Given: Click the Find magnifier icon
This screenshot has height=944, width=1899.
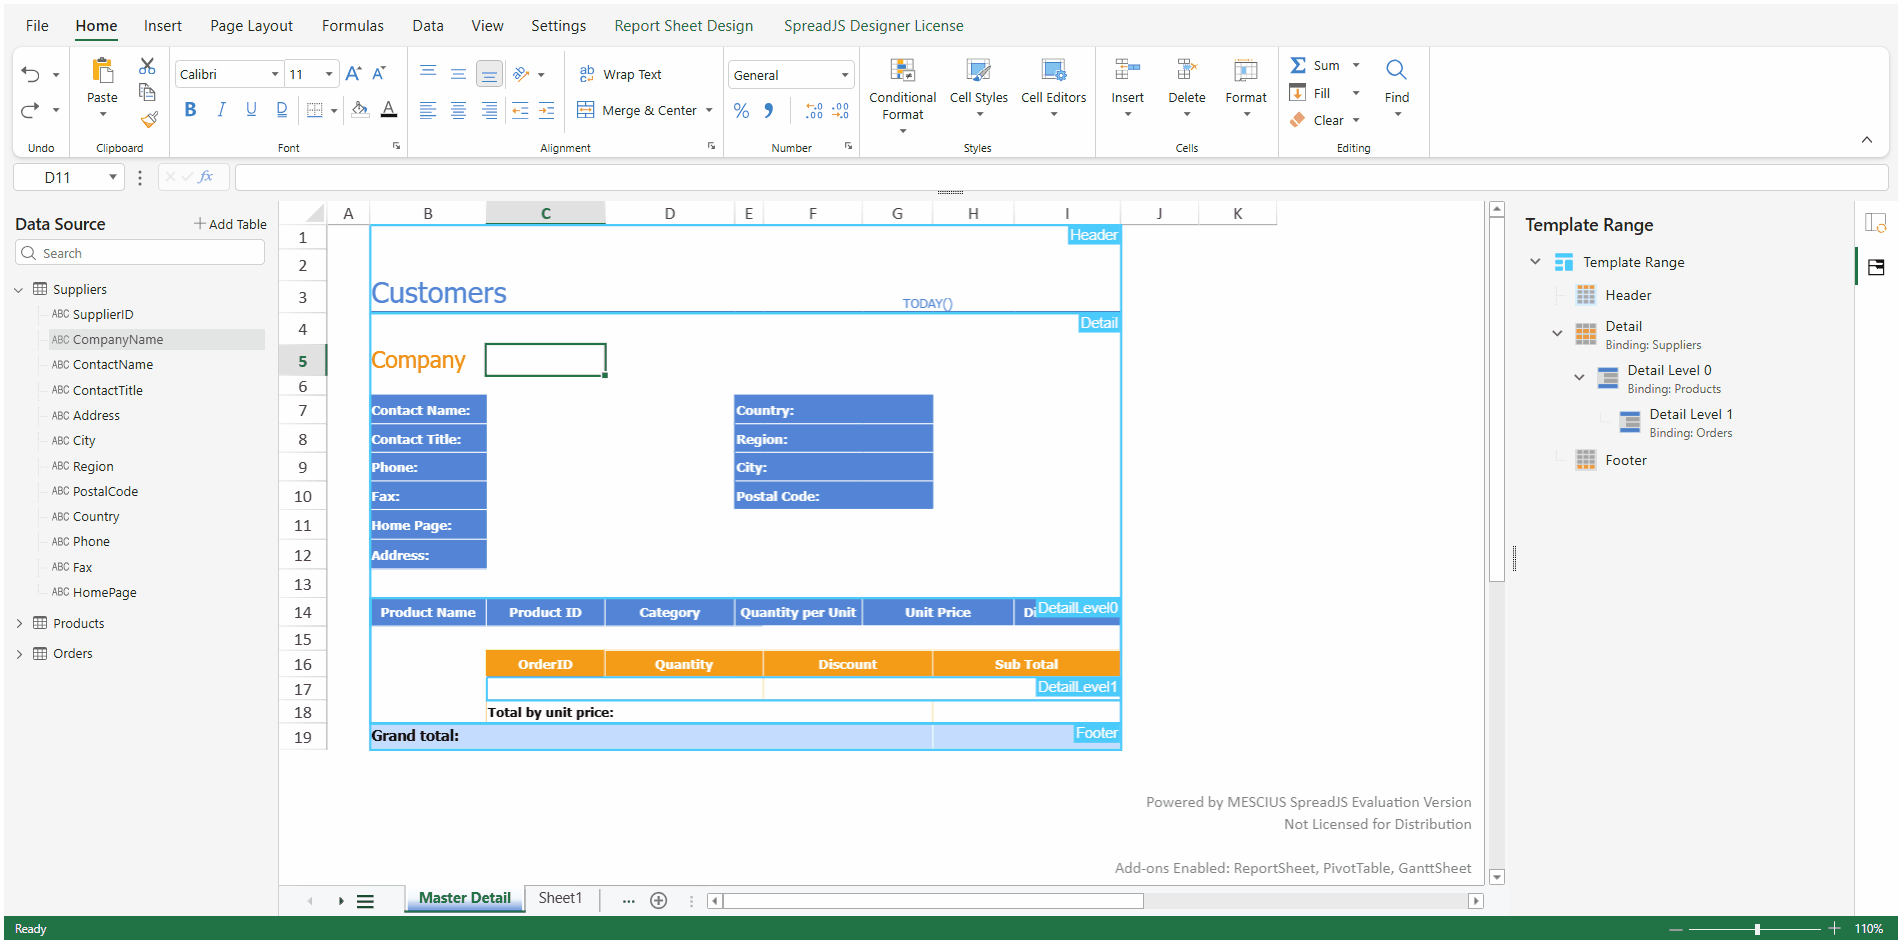Looking at the screenshot, I should [x=1396, y=70].
